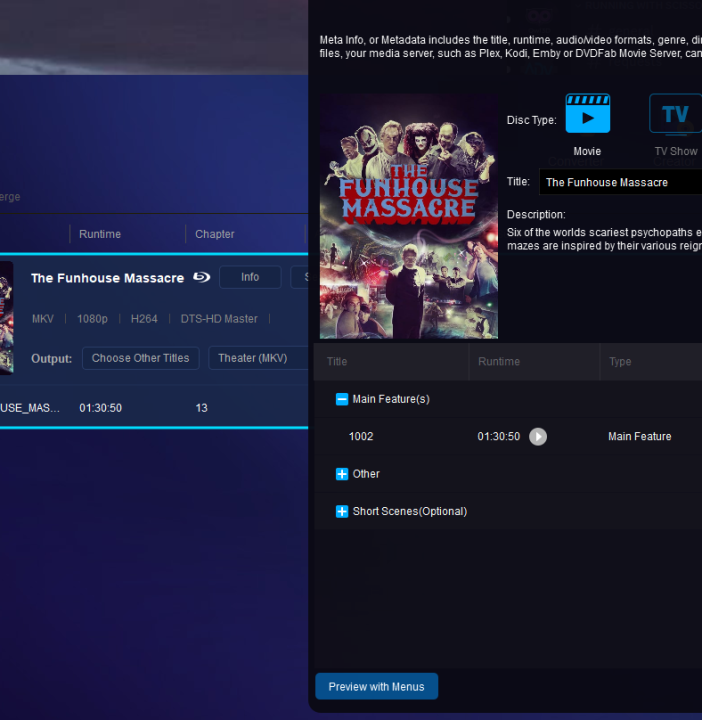The width and height of the screenshot is (702, 720).
Task: Expand the Other titles group
Action: click(x=342, y=474)
